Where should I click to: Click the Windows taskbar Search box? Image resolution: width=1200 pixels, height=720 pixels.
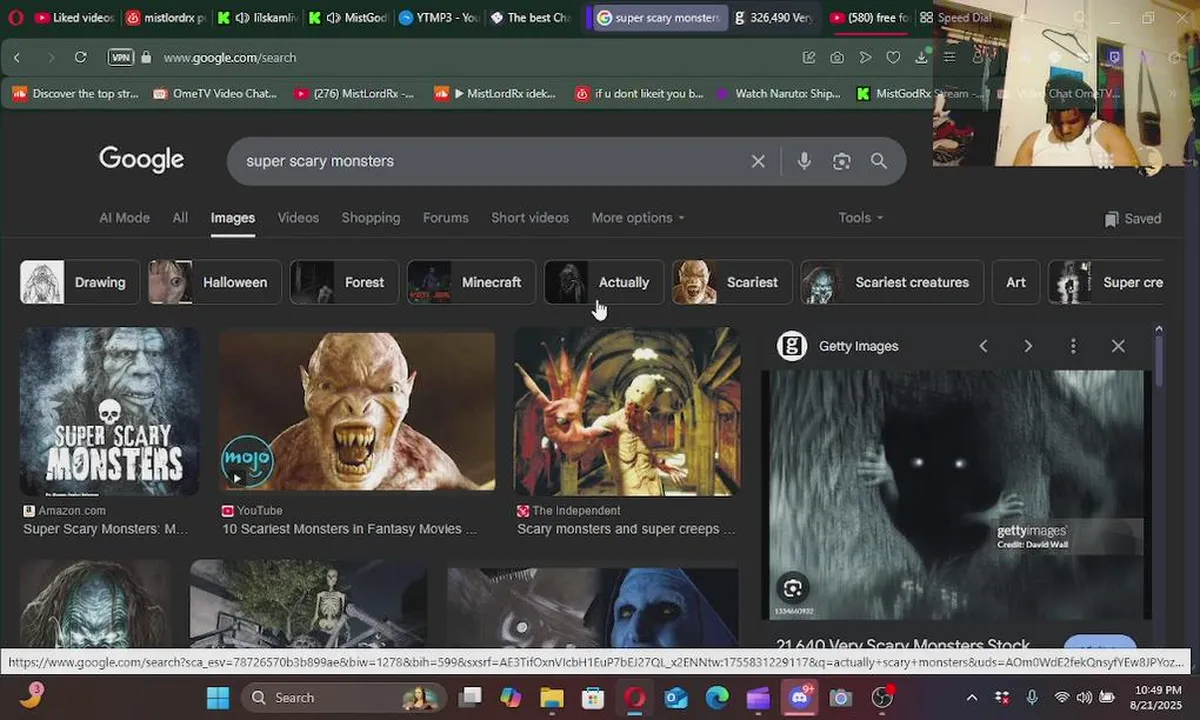coord(342,697)
